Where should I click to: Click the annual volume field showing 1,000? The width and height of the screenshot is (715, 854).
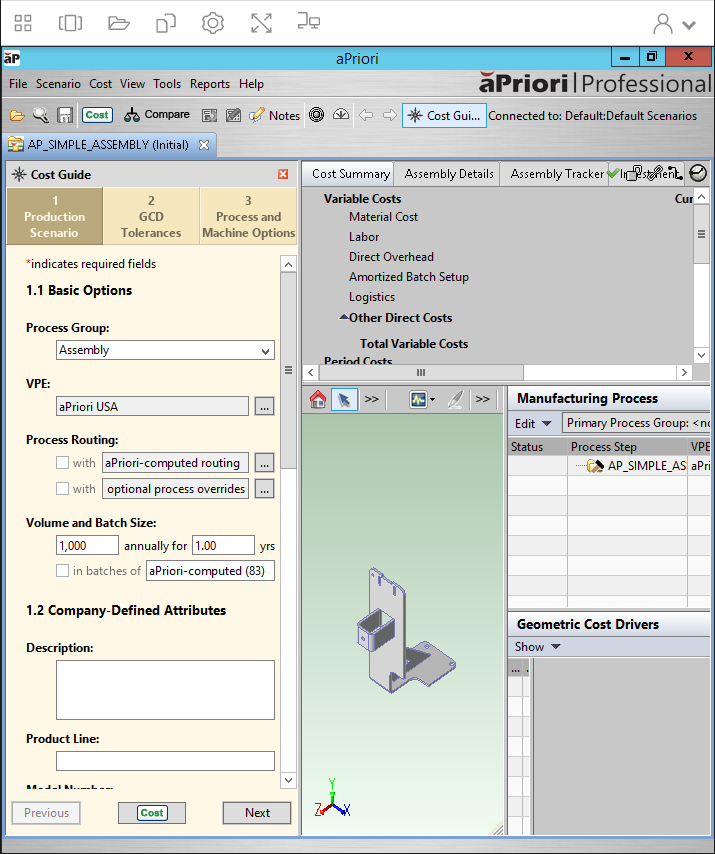click(87, 545)
